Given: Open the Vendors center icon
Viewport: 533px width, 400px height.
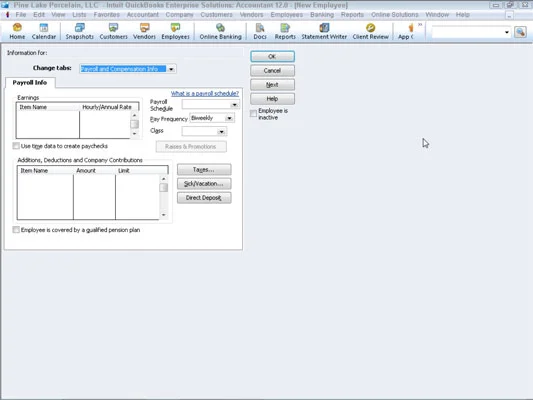Looking at the screenshot, I should (144, 31).
